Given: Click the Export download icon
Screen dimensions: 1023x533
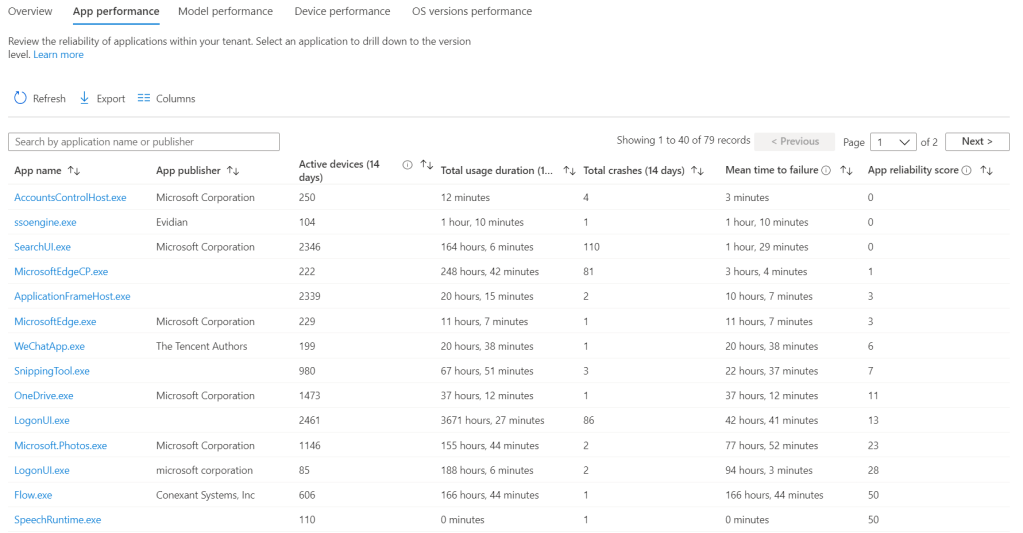Looking at the screenshot, I should click(x=85, y=98).
